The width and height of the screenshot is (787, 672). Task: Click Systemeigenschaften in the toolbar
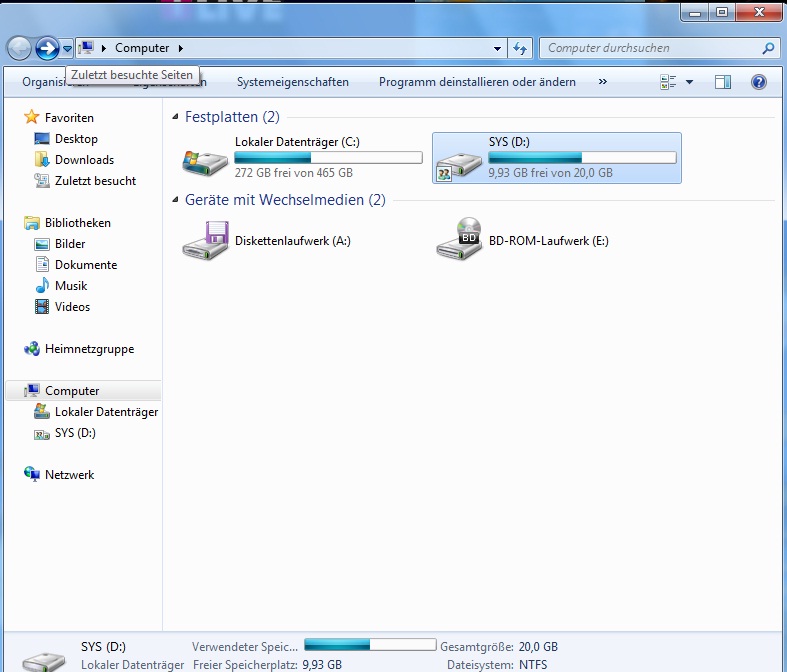pyautogui.click(x=292, y=82)
